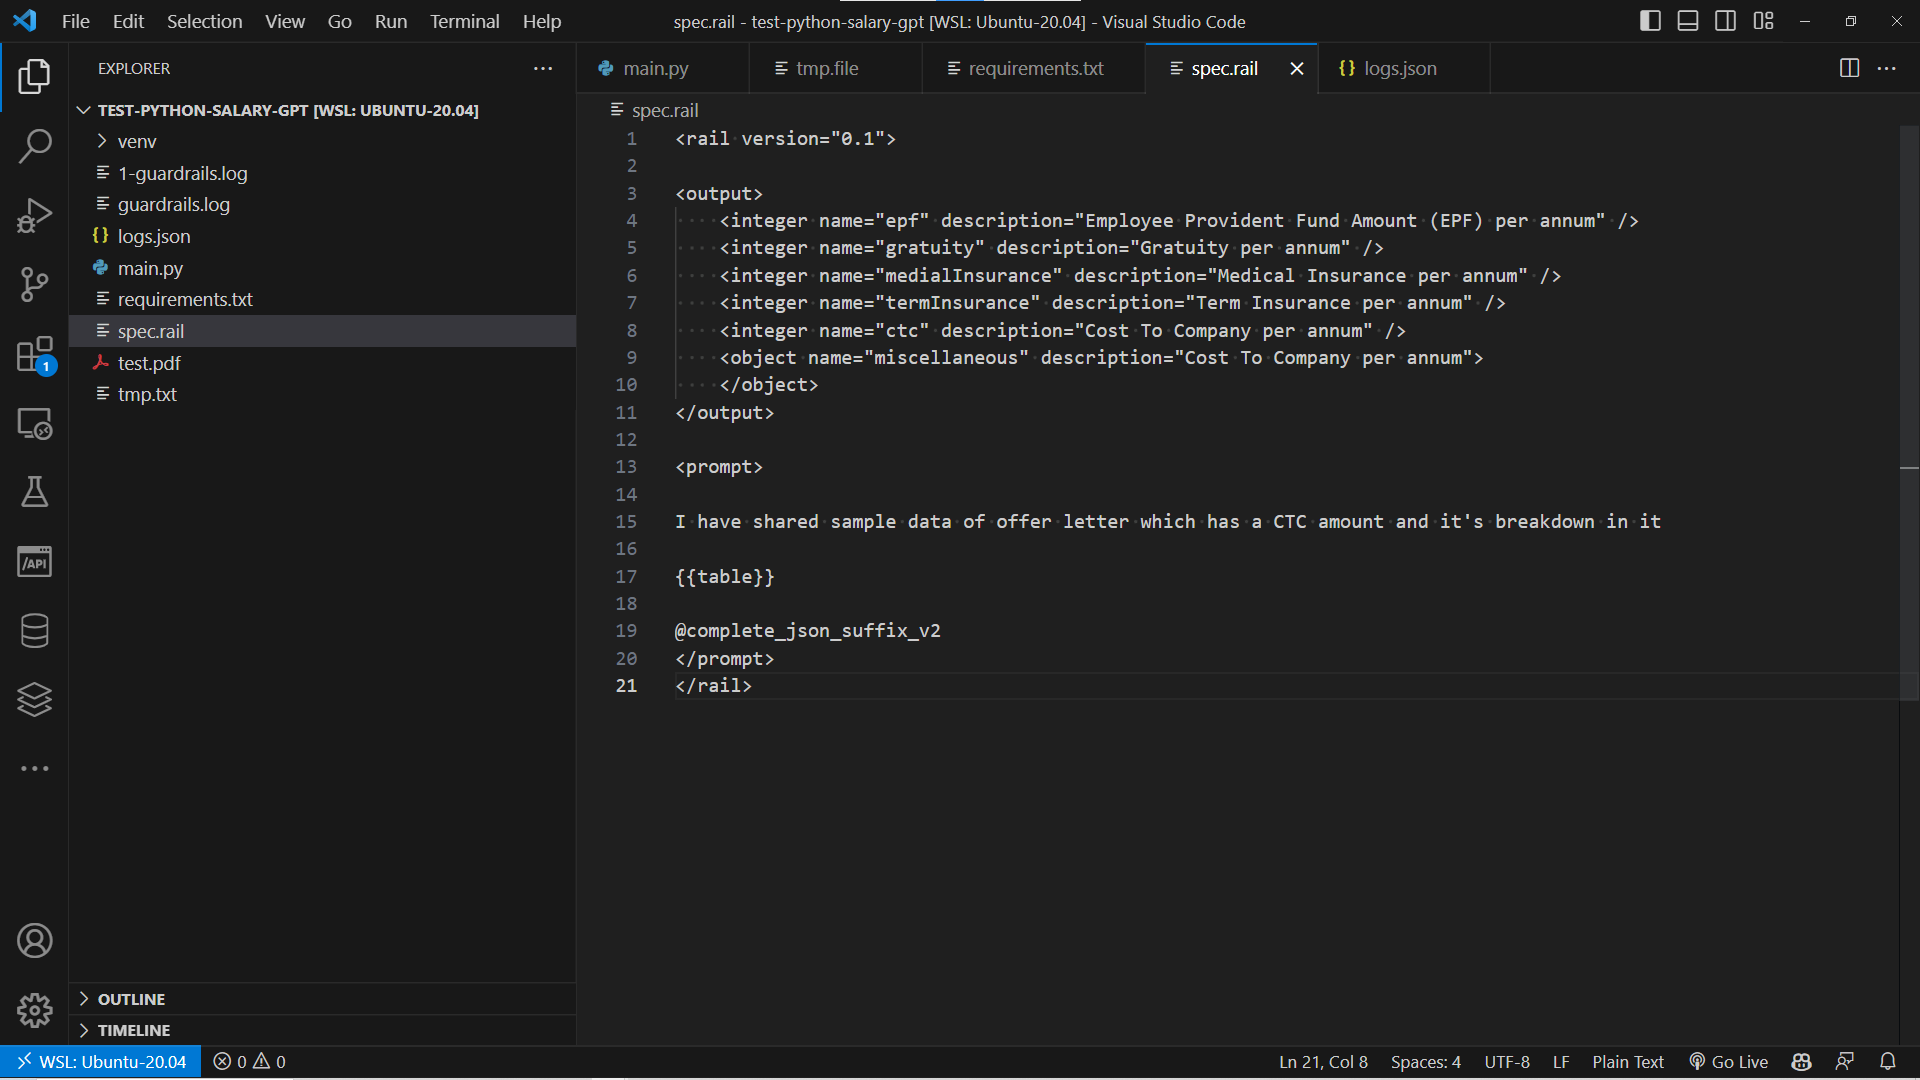1920x1080 pixels.
Task: Expand the OUTLINE section
Action: (131, 998)
